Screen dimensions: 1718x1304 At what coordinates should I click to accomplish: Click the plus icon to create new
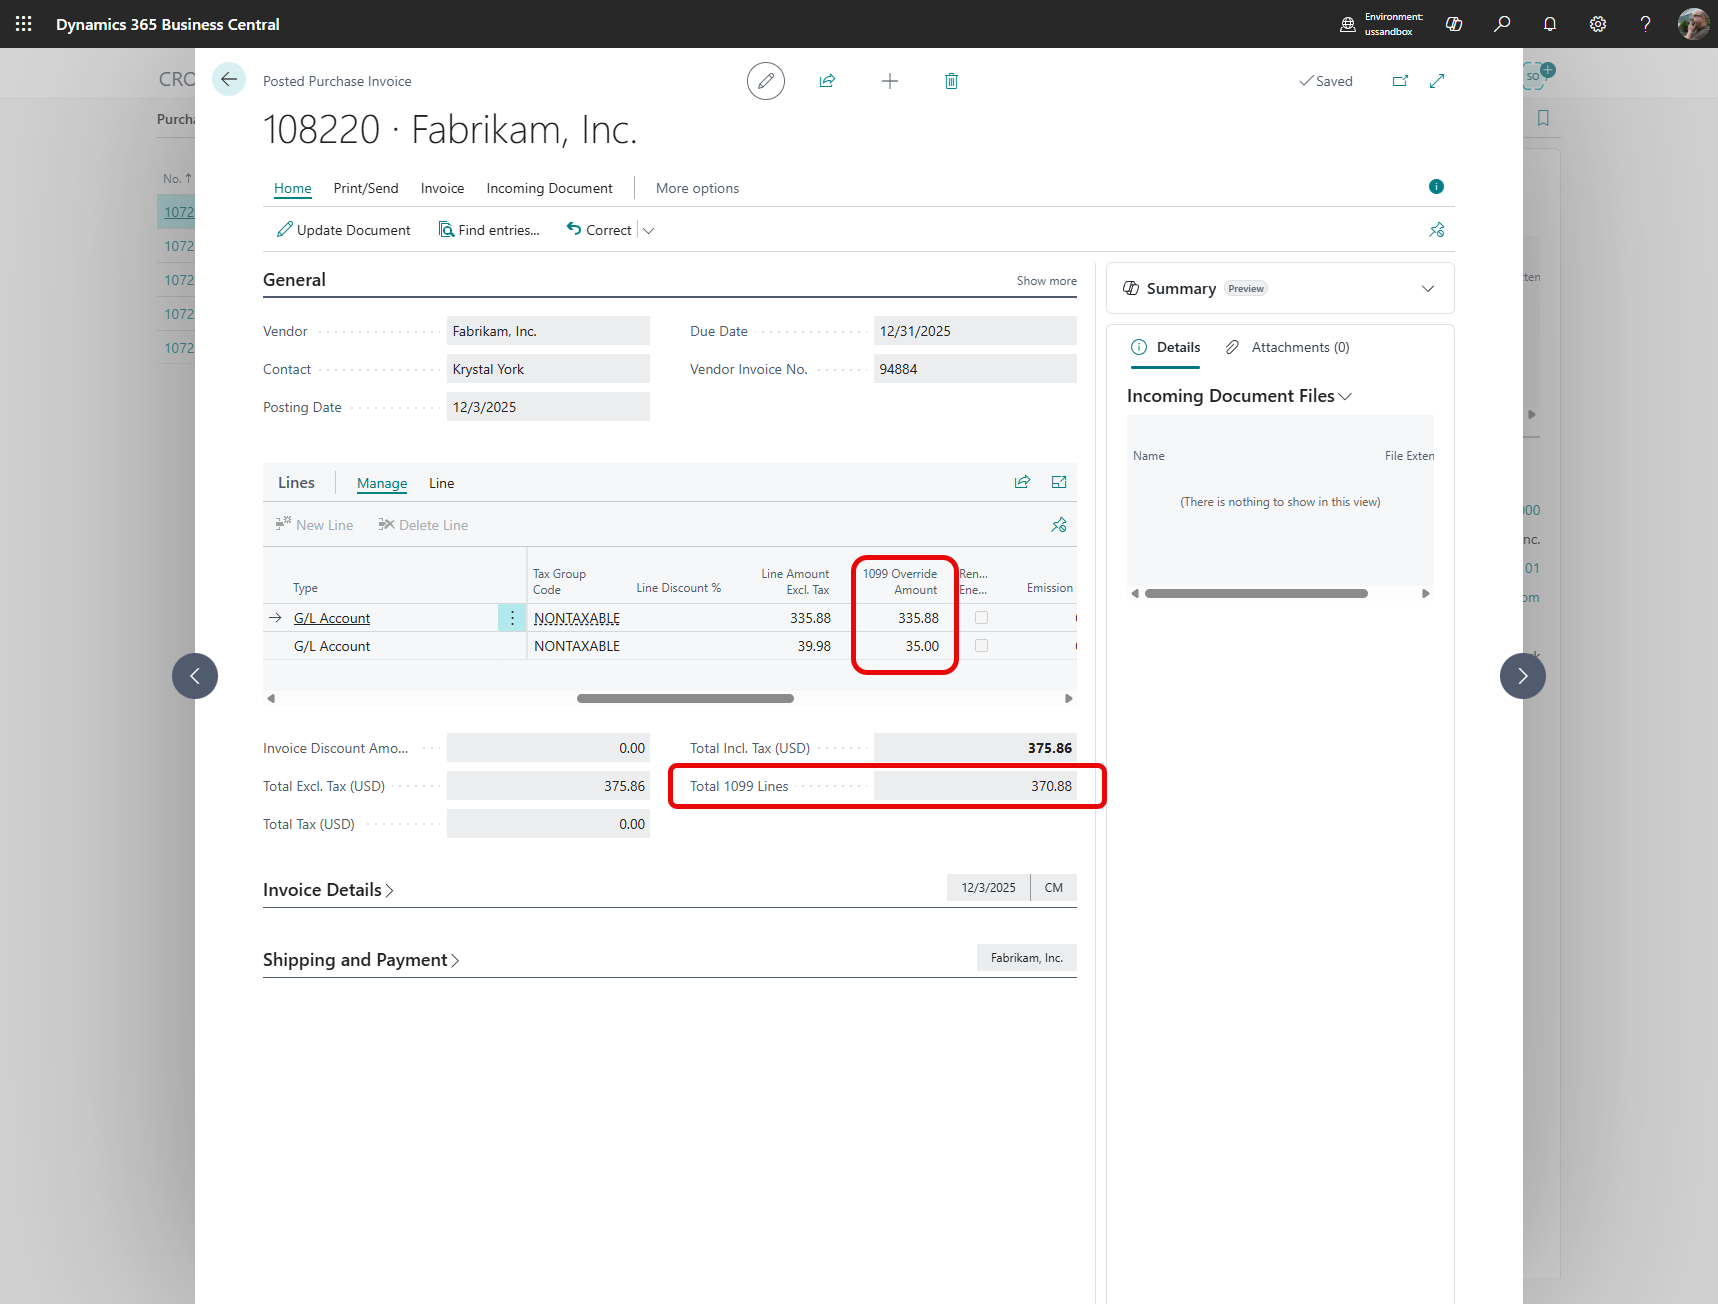889,81
